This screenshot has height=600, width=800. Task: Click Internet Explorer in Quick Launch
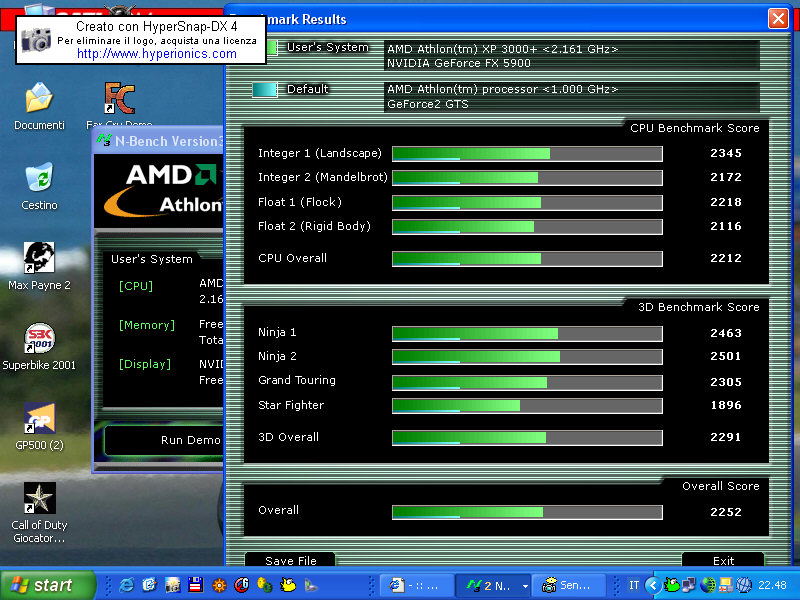127,585
